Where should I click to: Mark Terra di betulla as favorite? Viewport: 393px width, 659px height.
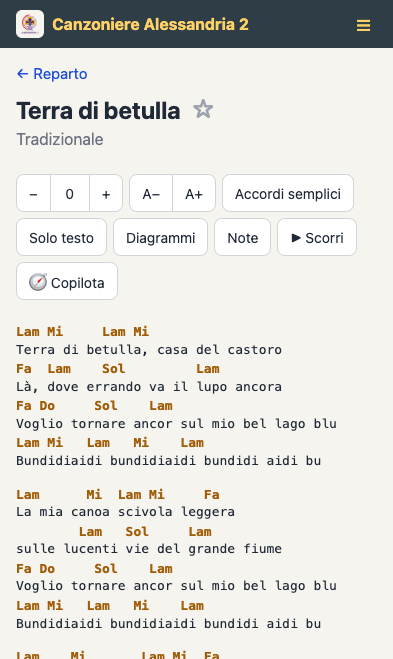tap(203, 109)
